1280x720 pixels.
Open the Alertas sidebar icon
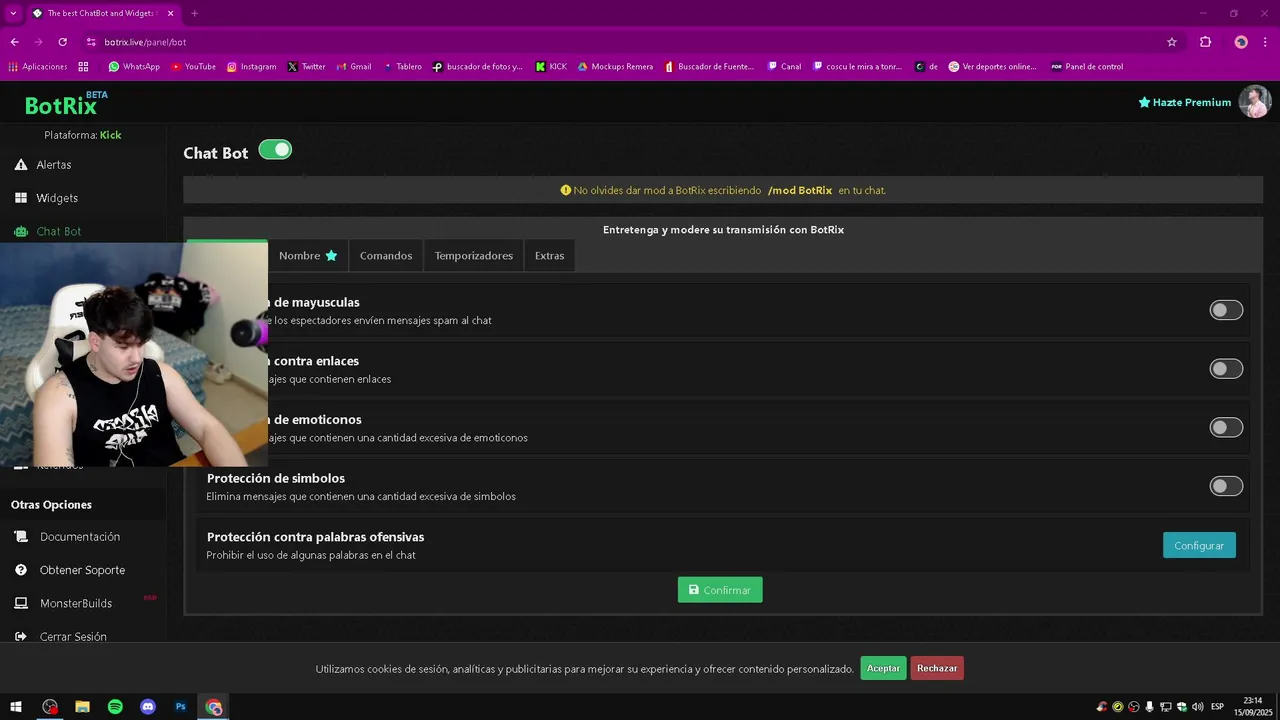pyautogui.click(x=21, y=164)
